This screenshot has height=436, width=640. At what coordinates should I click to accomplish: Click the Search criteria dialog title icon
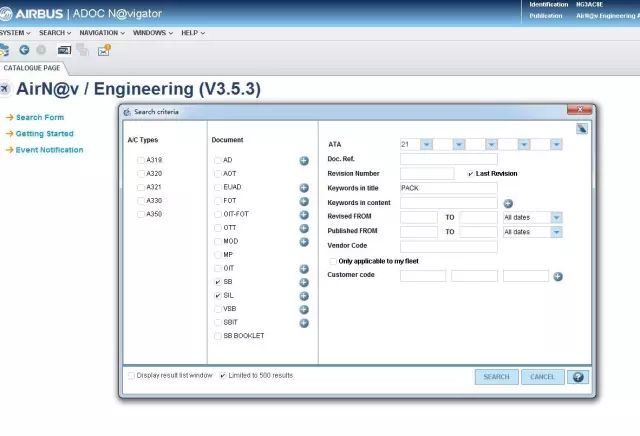127,112
